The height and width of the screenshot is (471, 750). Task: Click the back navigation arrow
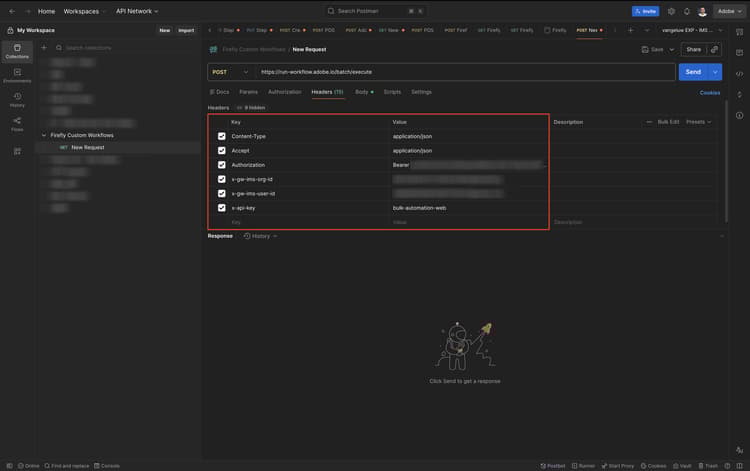click(12, 11)
